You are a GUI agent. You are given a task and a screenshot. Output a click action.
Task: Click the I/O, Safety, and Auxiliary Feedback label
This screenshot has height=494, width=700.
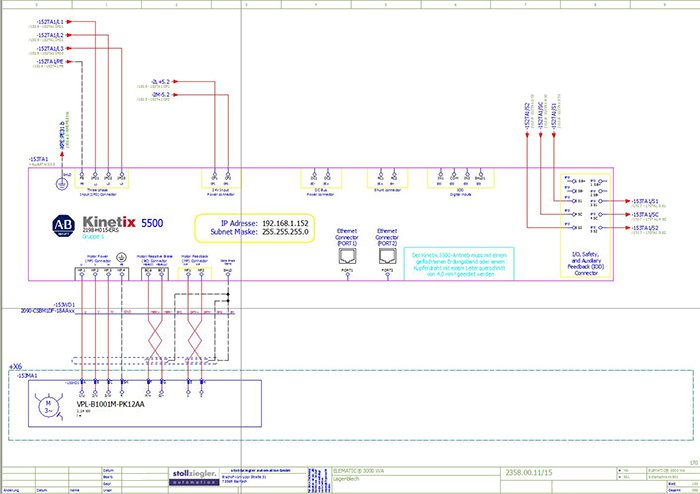coord(586,263)
